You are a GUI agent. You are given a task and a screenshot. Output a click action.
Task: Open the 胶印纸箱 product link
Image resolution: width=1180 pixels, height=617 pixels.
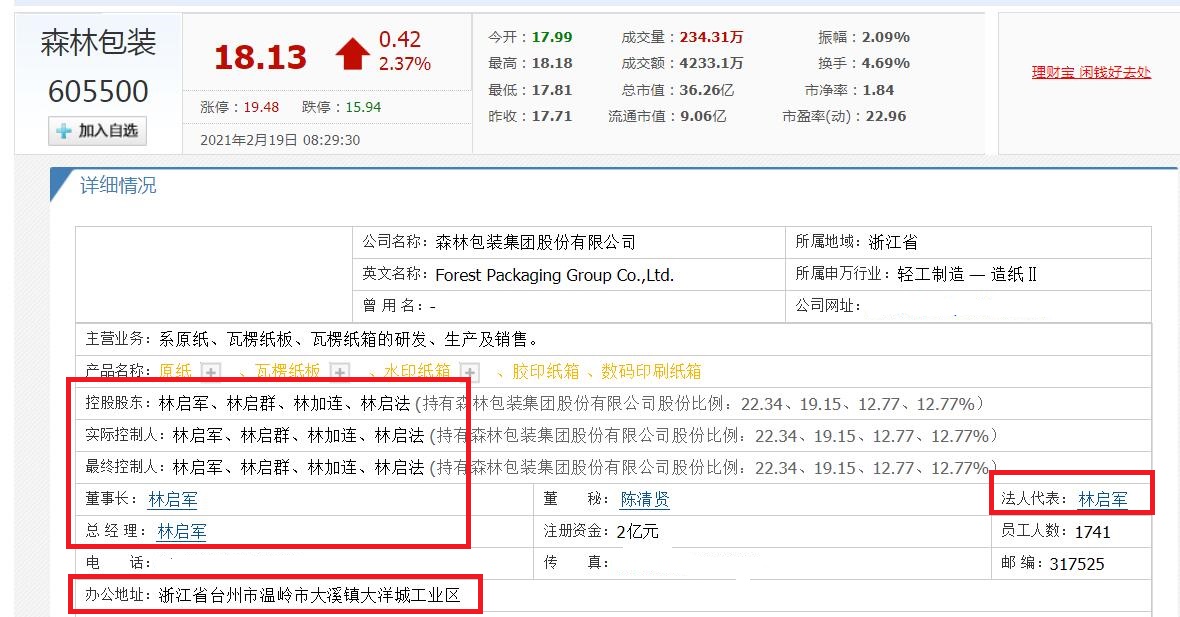[546, 371]
